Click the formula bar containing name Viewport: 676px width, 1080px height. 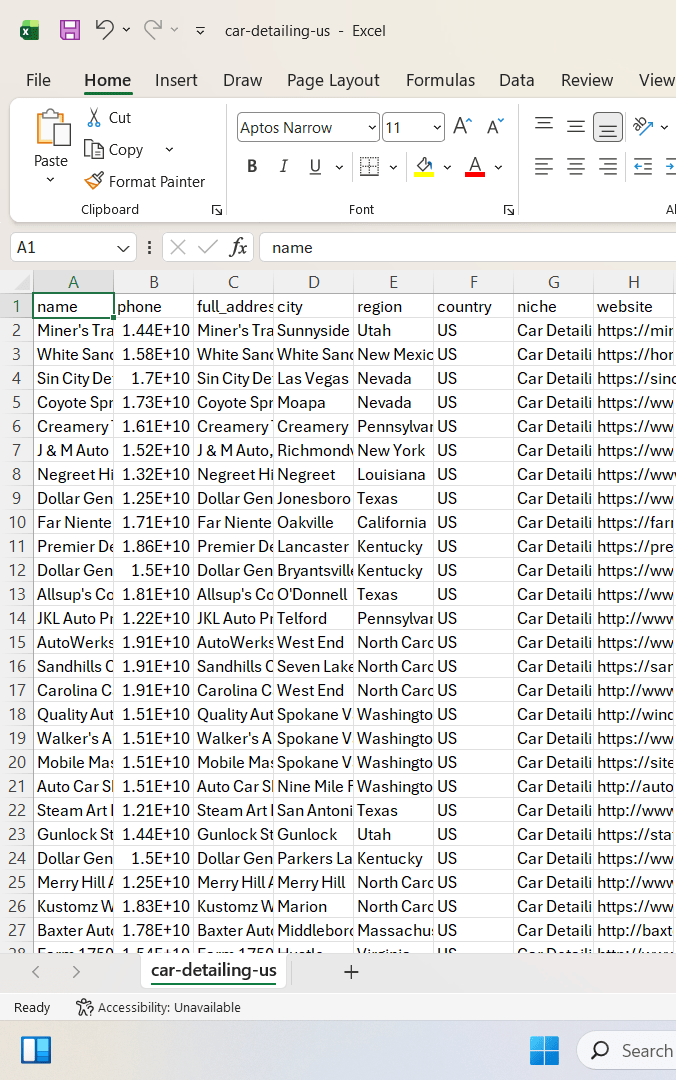(469, 247)
